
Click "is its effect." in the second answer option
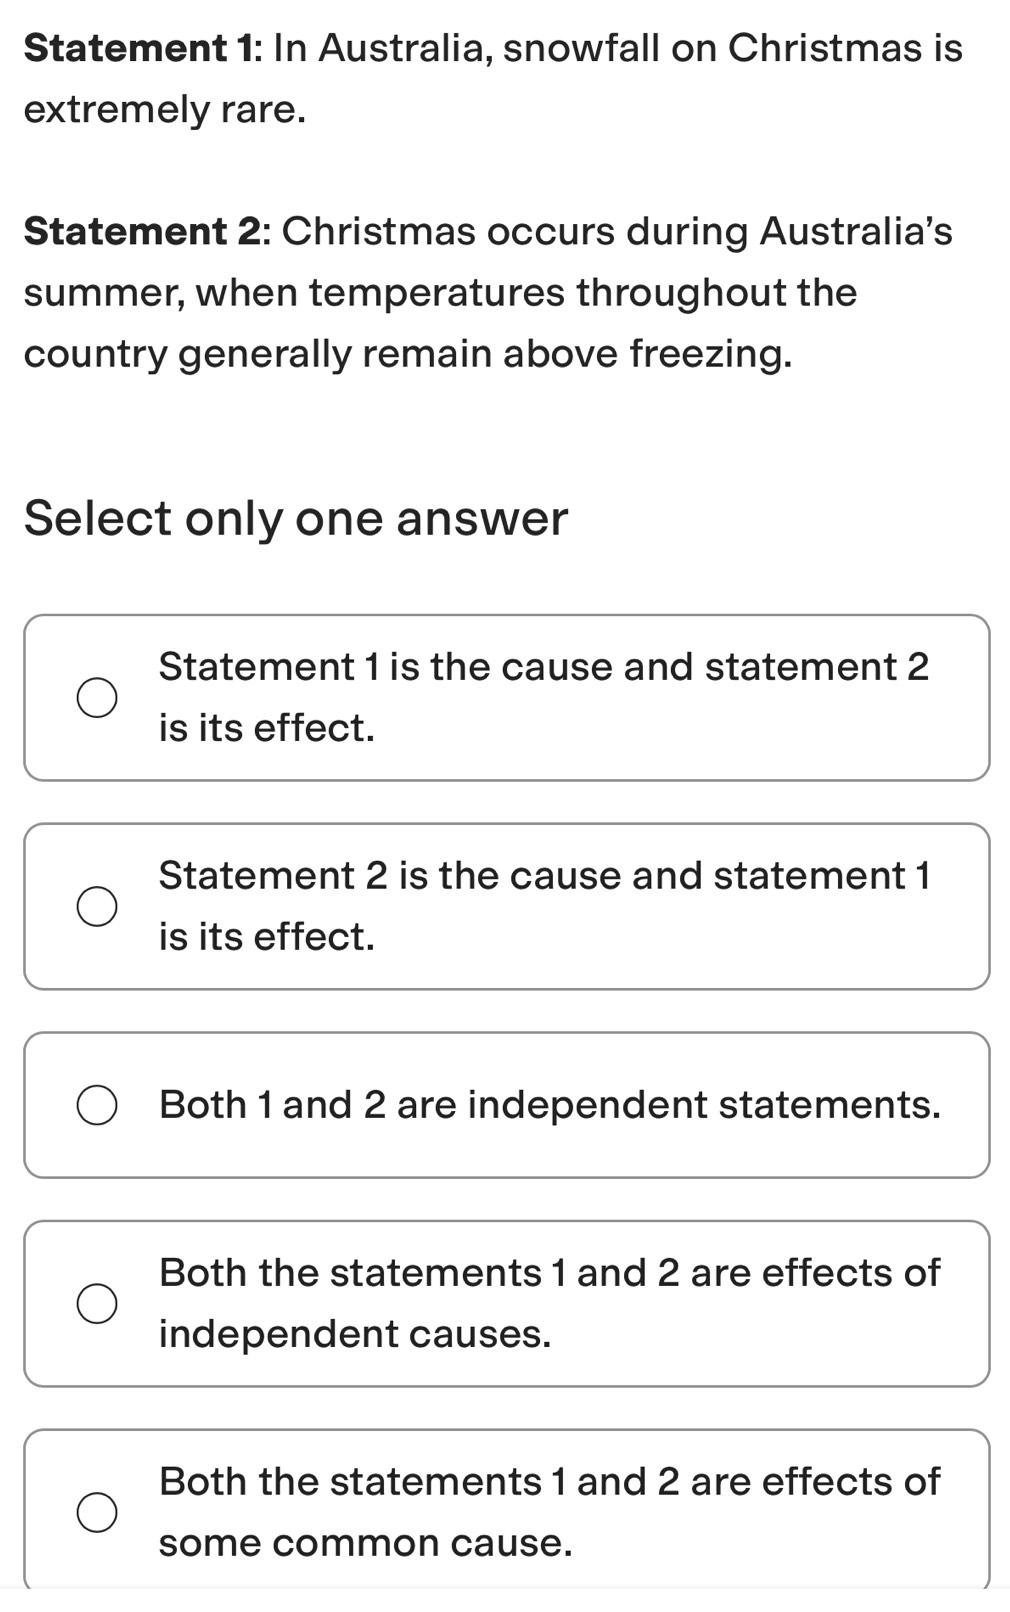267,937
